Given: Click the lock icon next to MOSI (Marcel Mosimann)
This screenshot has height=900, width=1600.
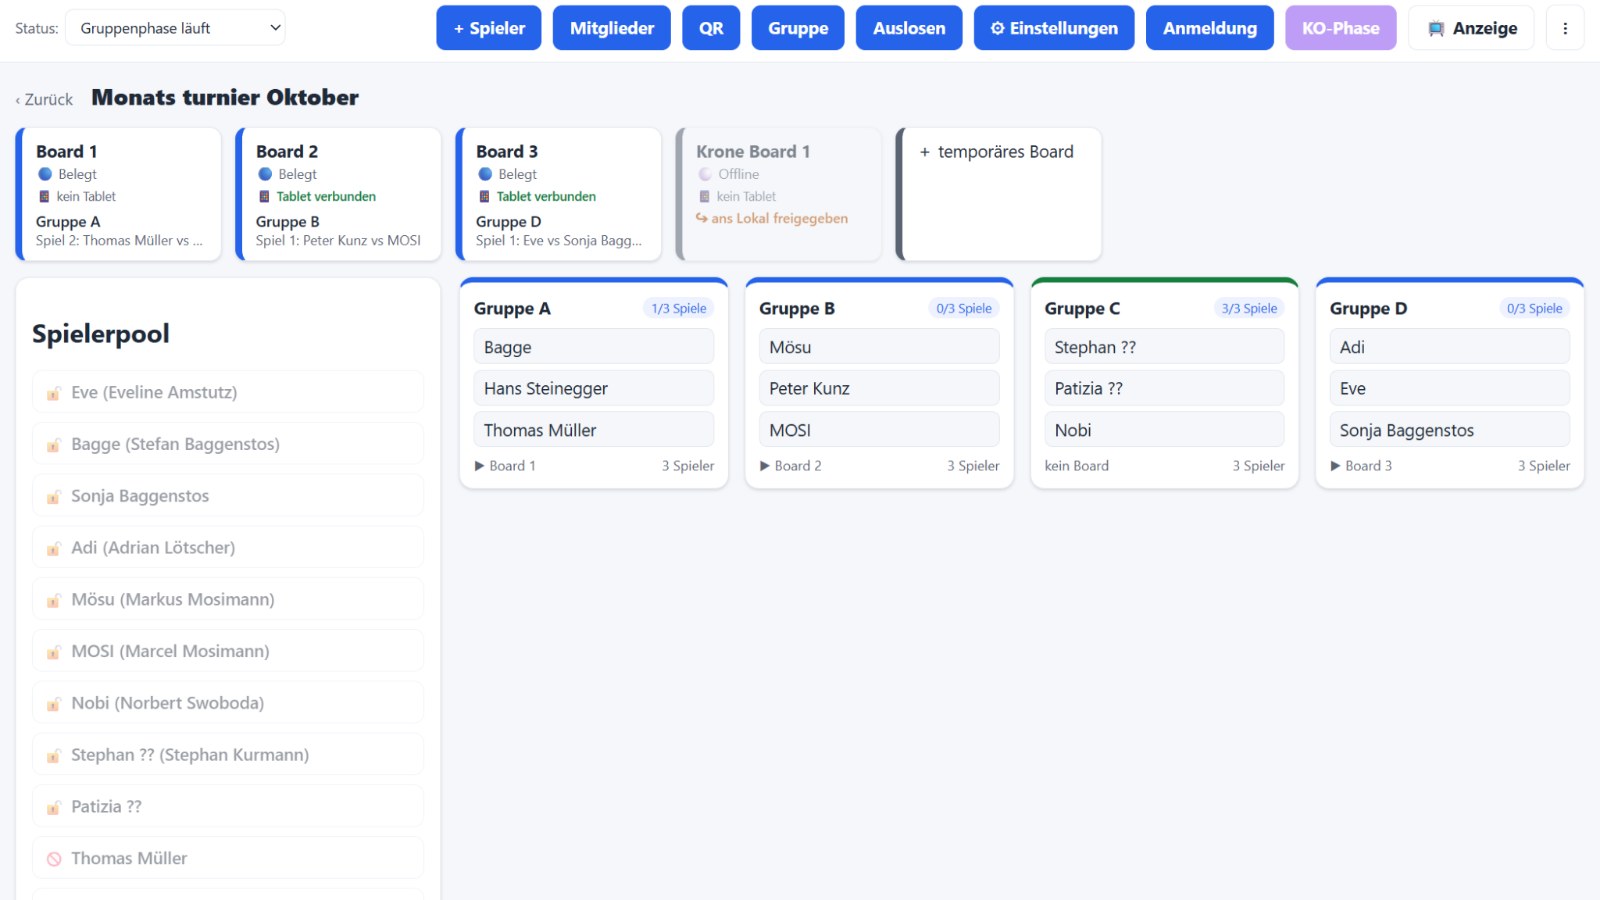Looking at the screenshot, I should point(54,652).
